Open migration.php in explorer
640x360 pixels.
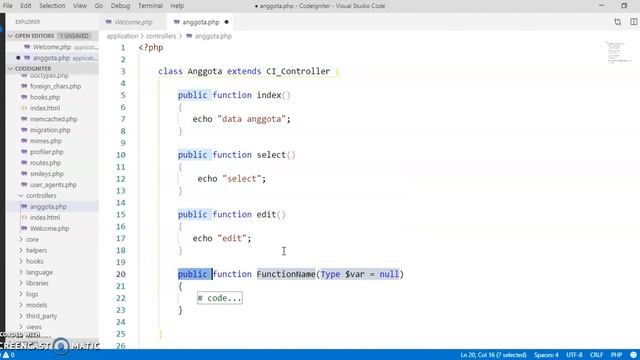pos(50,130)
